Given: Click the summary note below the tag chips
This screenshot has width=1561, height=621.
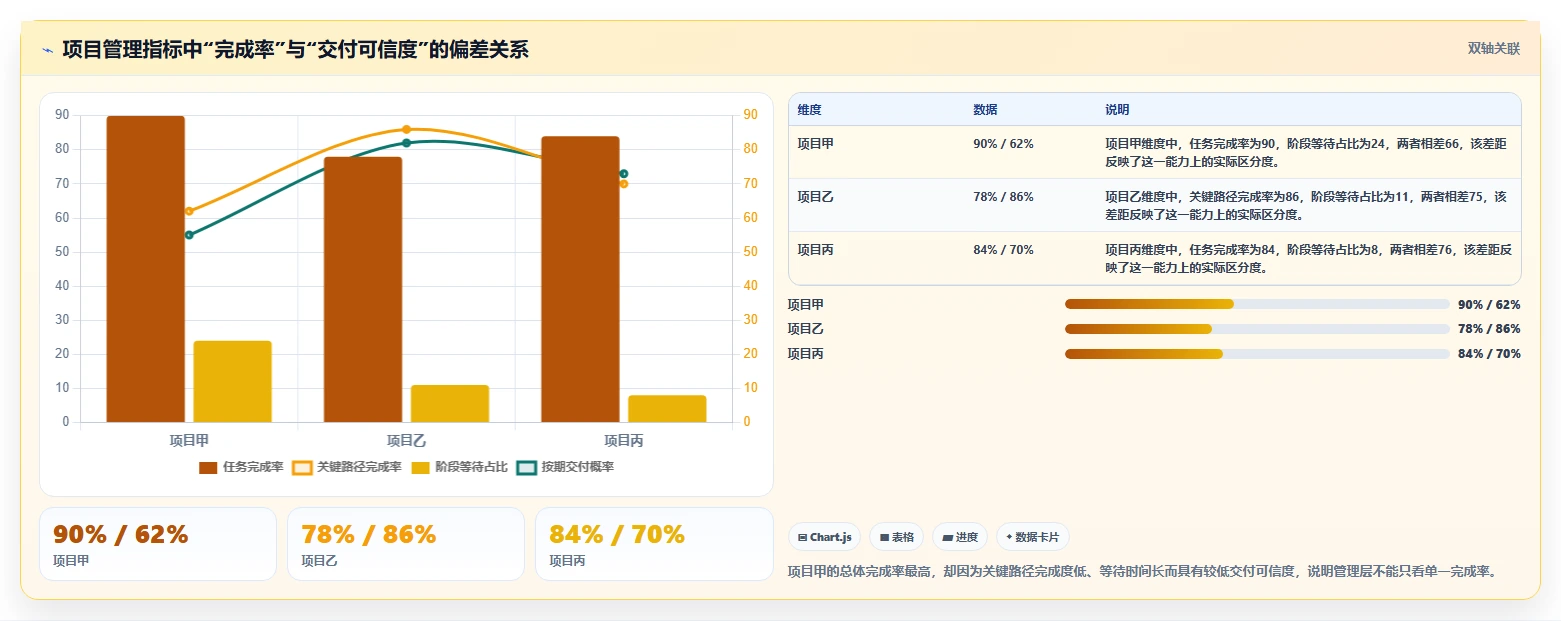Looking at the screenshot, I should pyautogui.click(x=1142, y=572).
